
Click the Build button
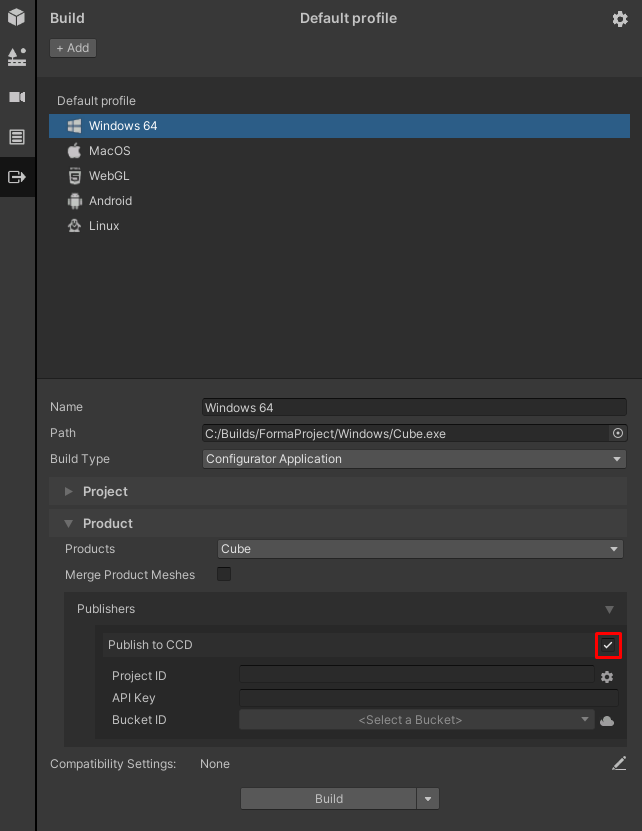coord(328,799)
